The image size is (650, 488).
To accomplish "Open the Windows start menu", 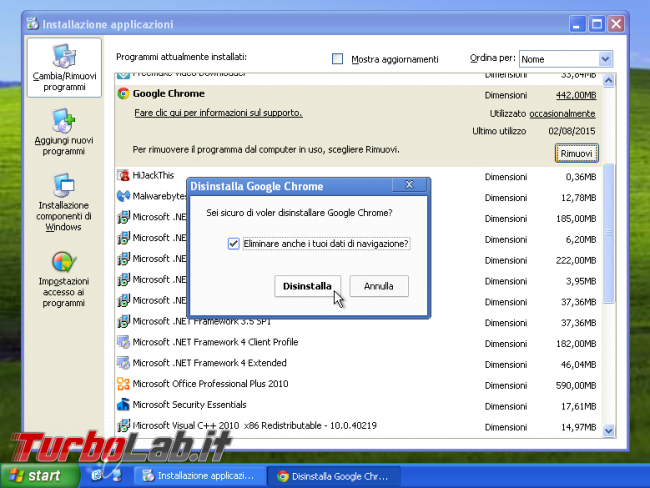I will pos(39,476).
